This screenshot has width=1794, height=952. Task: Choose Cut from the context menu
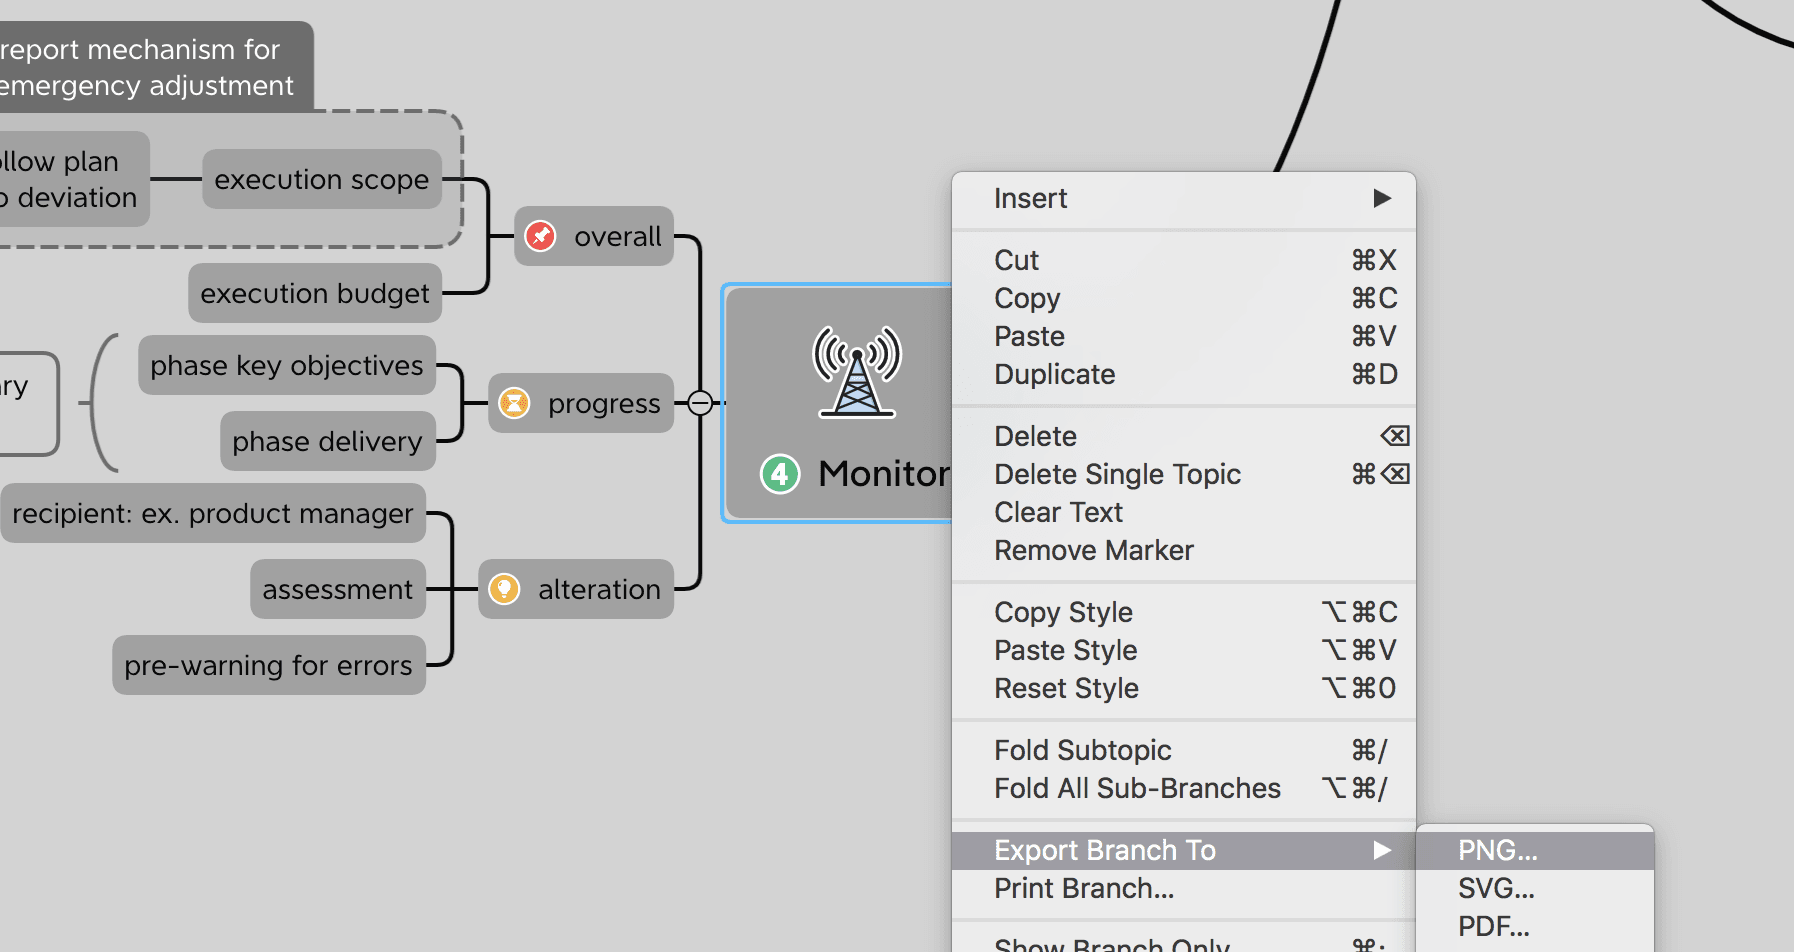pyautogui.click(x=1184, y=260)
